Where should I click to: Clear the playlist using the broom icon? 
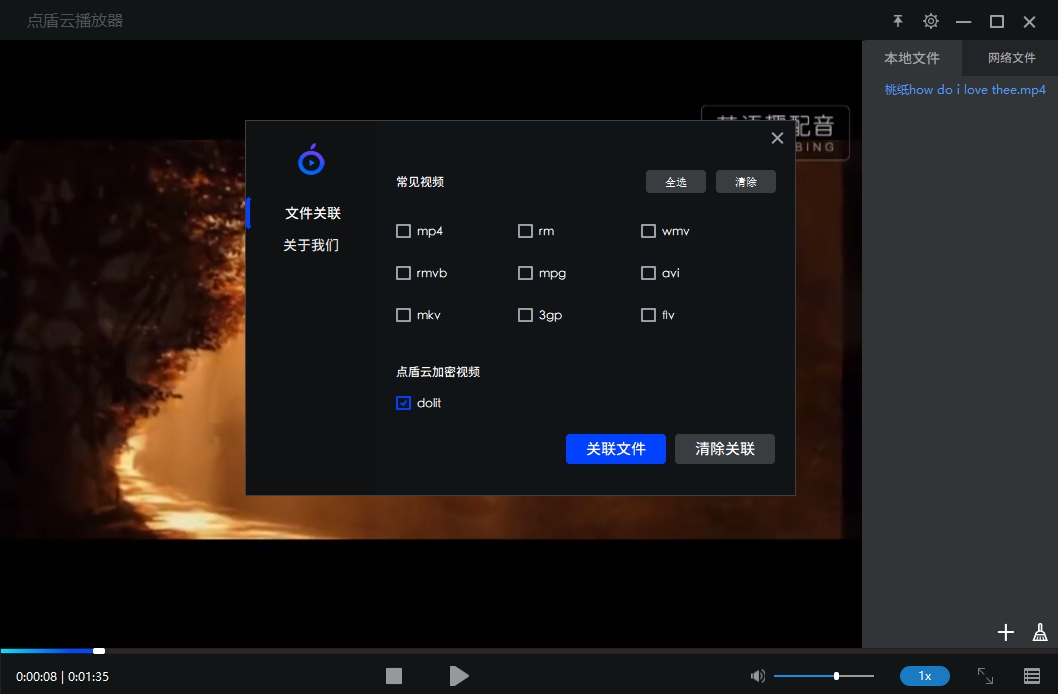coord(1039,632)
